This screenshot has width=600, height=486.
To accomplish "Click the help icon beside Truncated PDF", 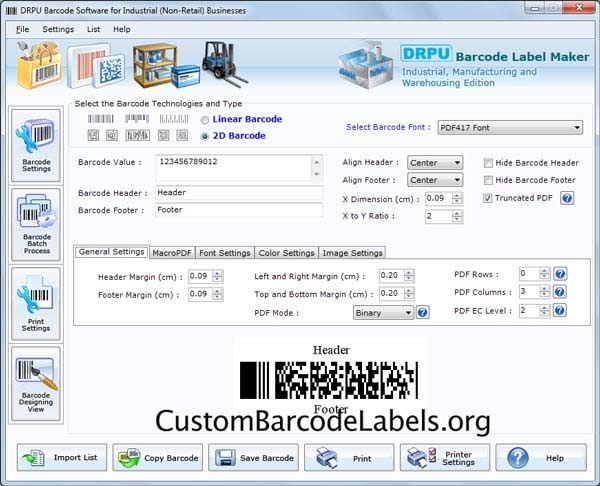I will (567, 198).
